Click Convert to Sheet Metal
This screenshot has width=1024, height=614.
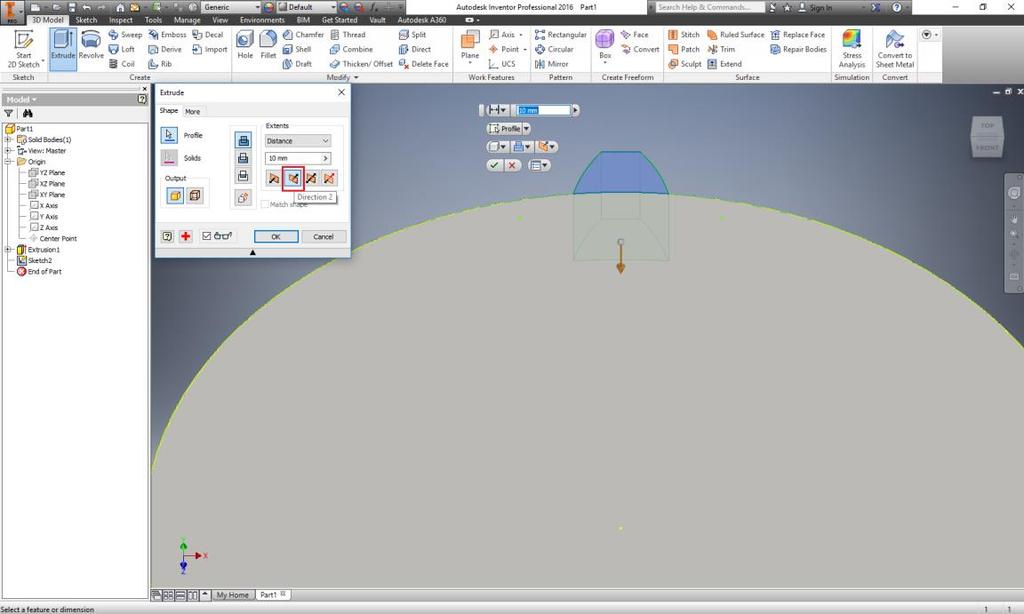(895, 48)
